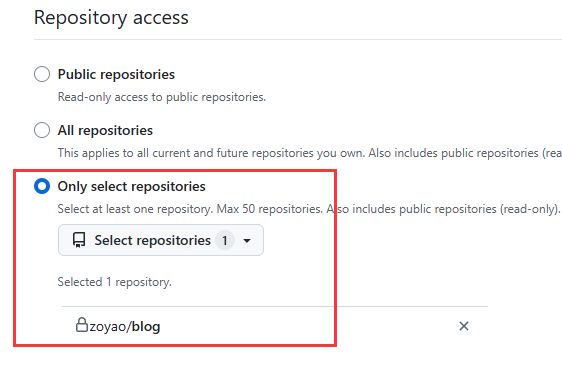Screen dimensions: 562x365
Task: Click the Public repositories label text
Action: pyautogui.click(x=116, y=75)
